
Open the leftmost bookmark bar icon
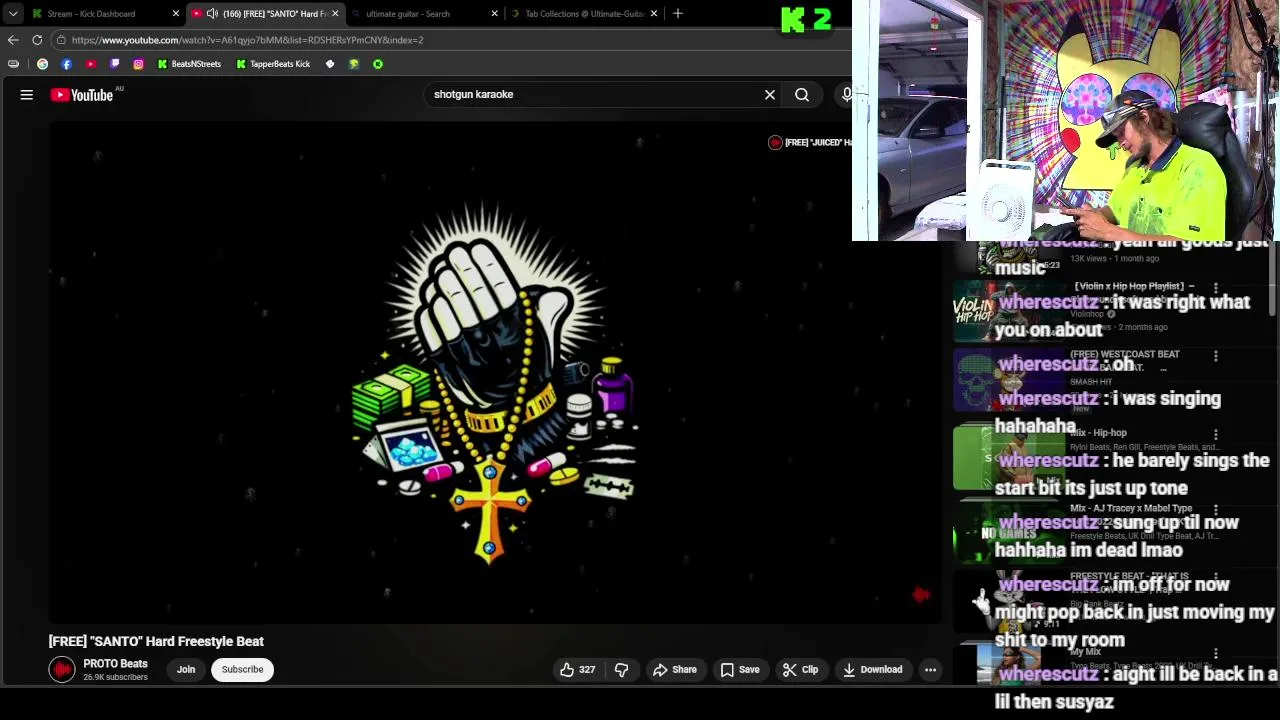tap(13, 64)
